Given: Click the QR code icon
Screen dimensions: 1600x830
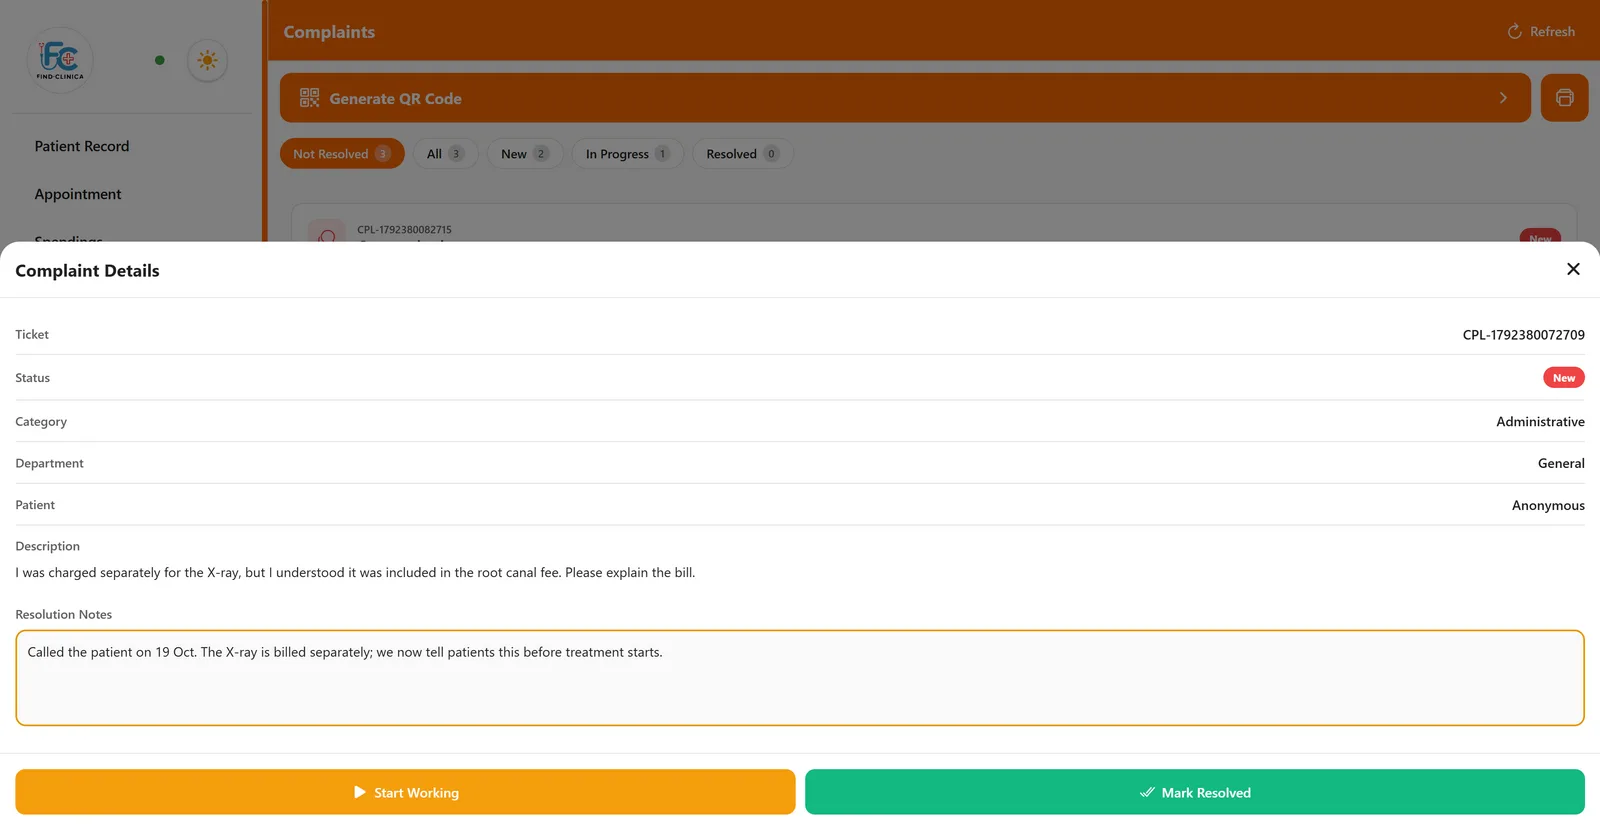Looking at the screenshot, I should click(x=309, y=98).
